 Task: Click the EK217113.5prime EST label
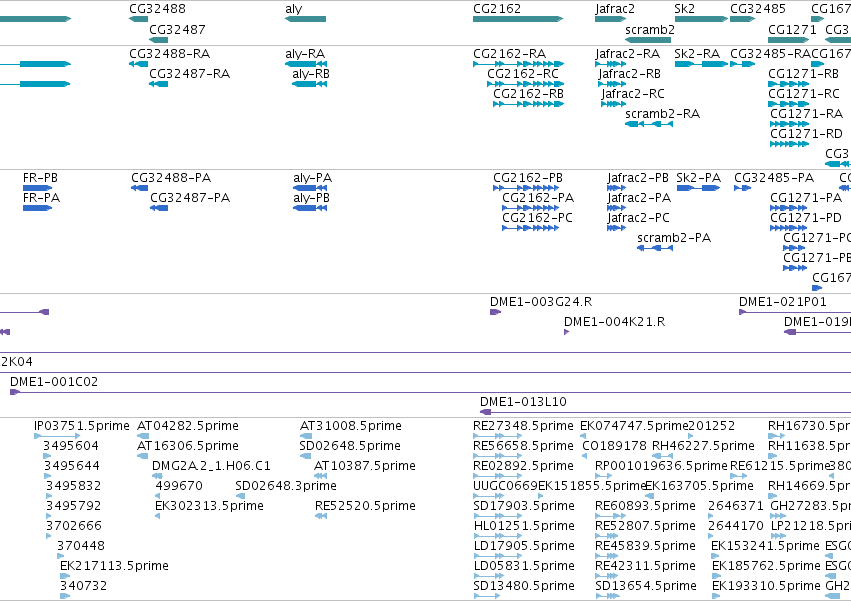[x=115, y=566]
